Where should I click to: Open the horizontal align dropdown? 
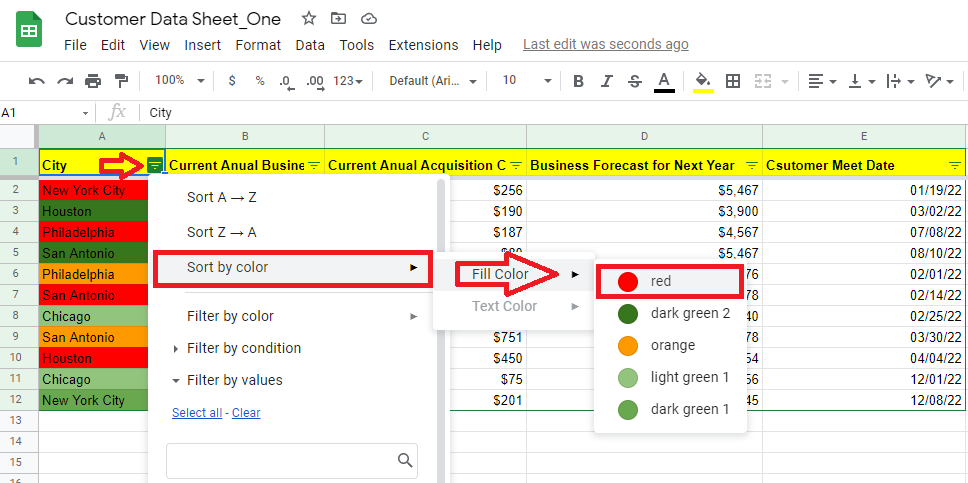click(822, 81)
